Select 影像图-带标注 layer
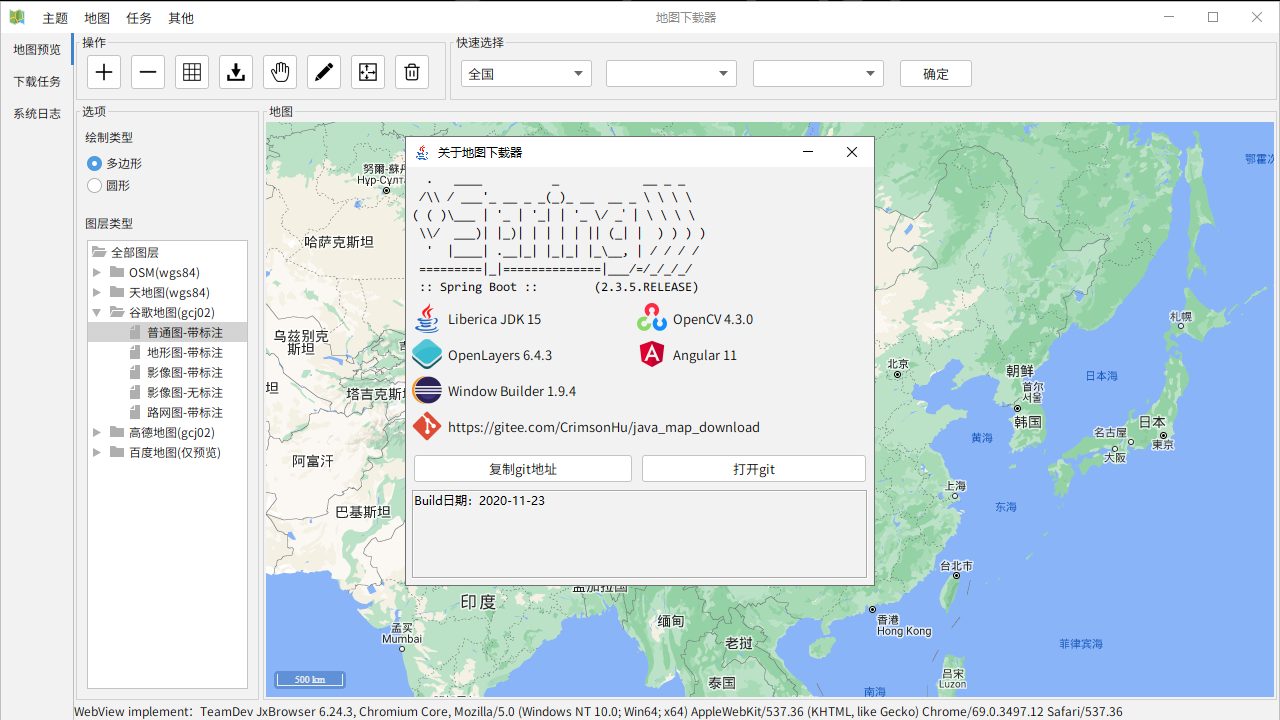Image resolution: width=1280 pixels, height=720 pixels. tap(185, 372)
